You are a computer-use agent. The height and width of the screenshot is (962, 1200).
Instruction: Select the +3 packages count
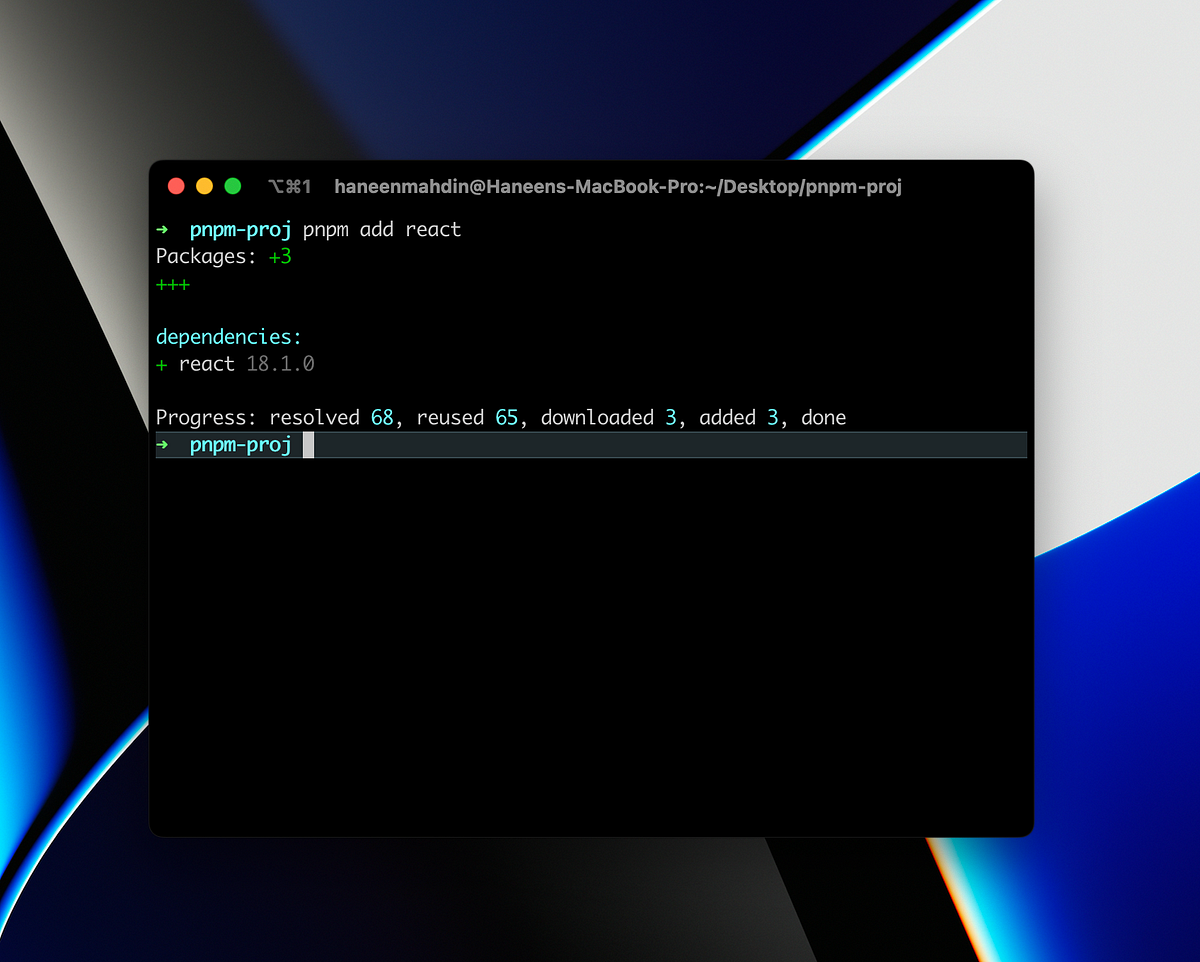pyautogui.click(x=280, y=256)
